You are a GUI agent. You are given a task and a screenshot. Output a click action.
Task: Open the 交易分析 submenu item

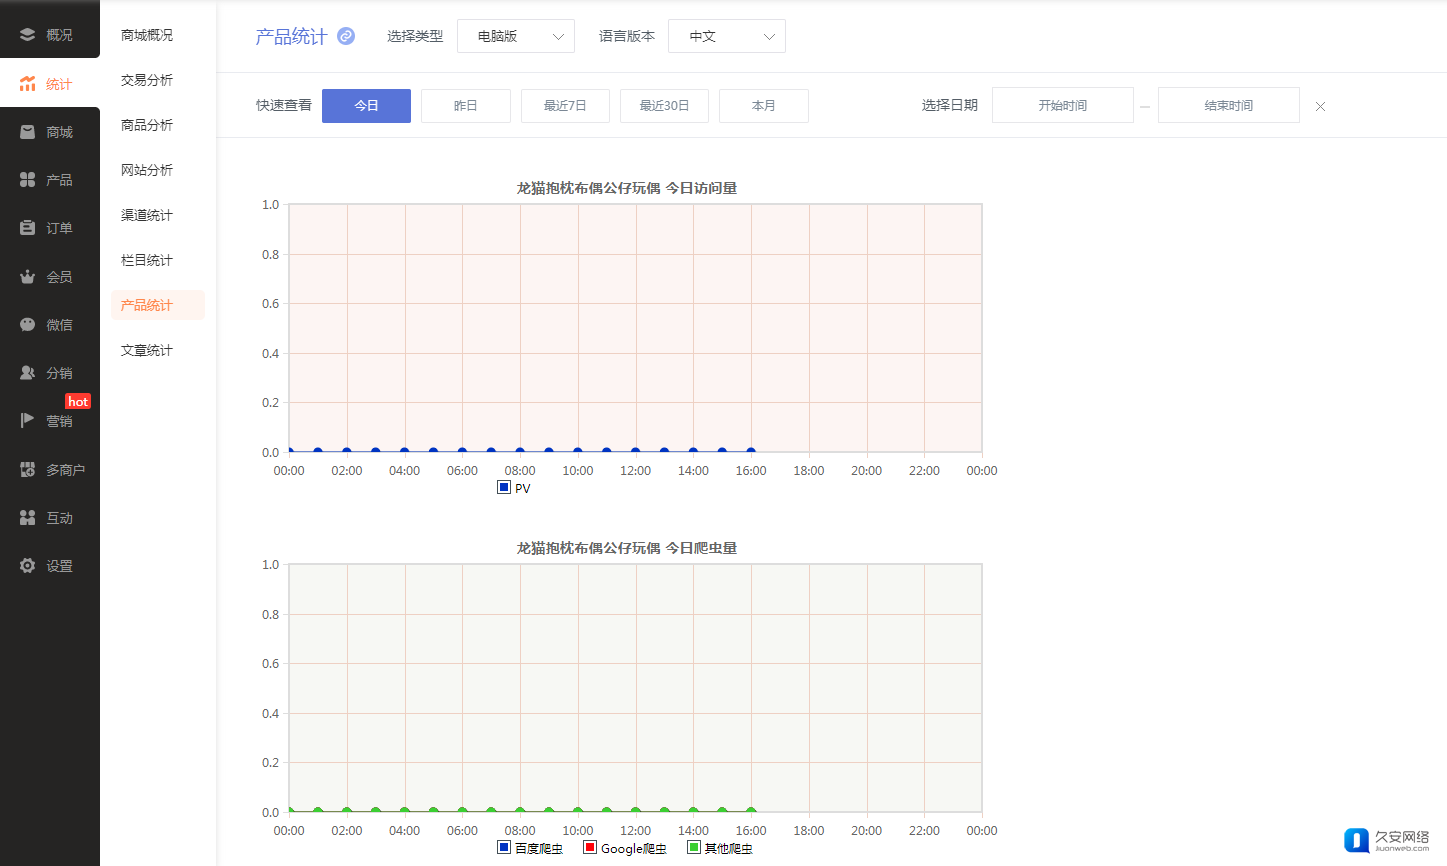pyautogui.click(x=147, y=80)
